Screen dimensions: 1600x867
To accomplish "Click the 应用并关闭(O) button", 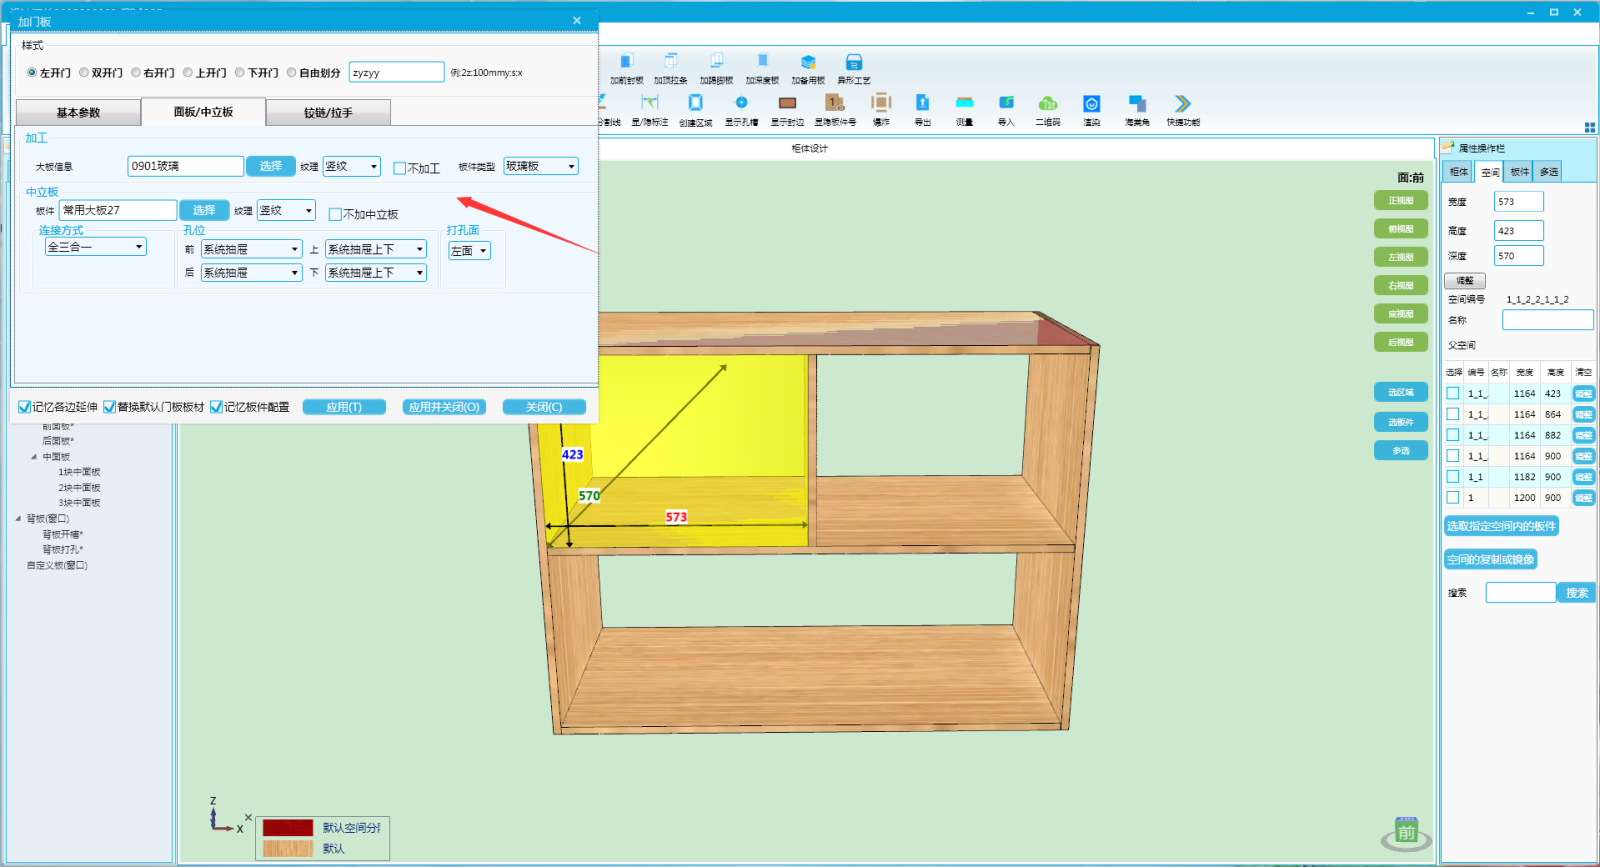I will (x=444, y=407).
